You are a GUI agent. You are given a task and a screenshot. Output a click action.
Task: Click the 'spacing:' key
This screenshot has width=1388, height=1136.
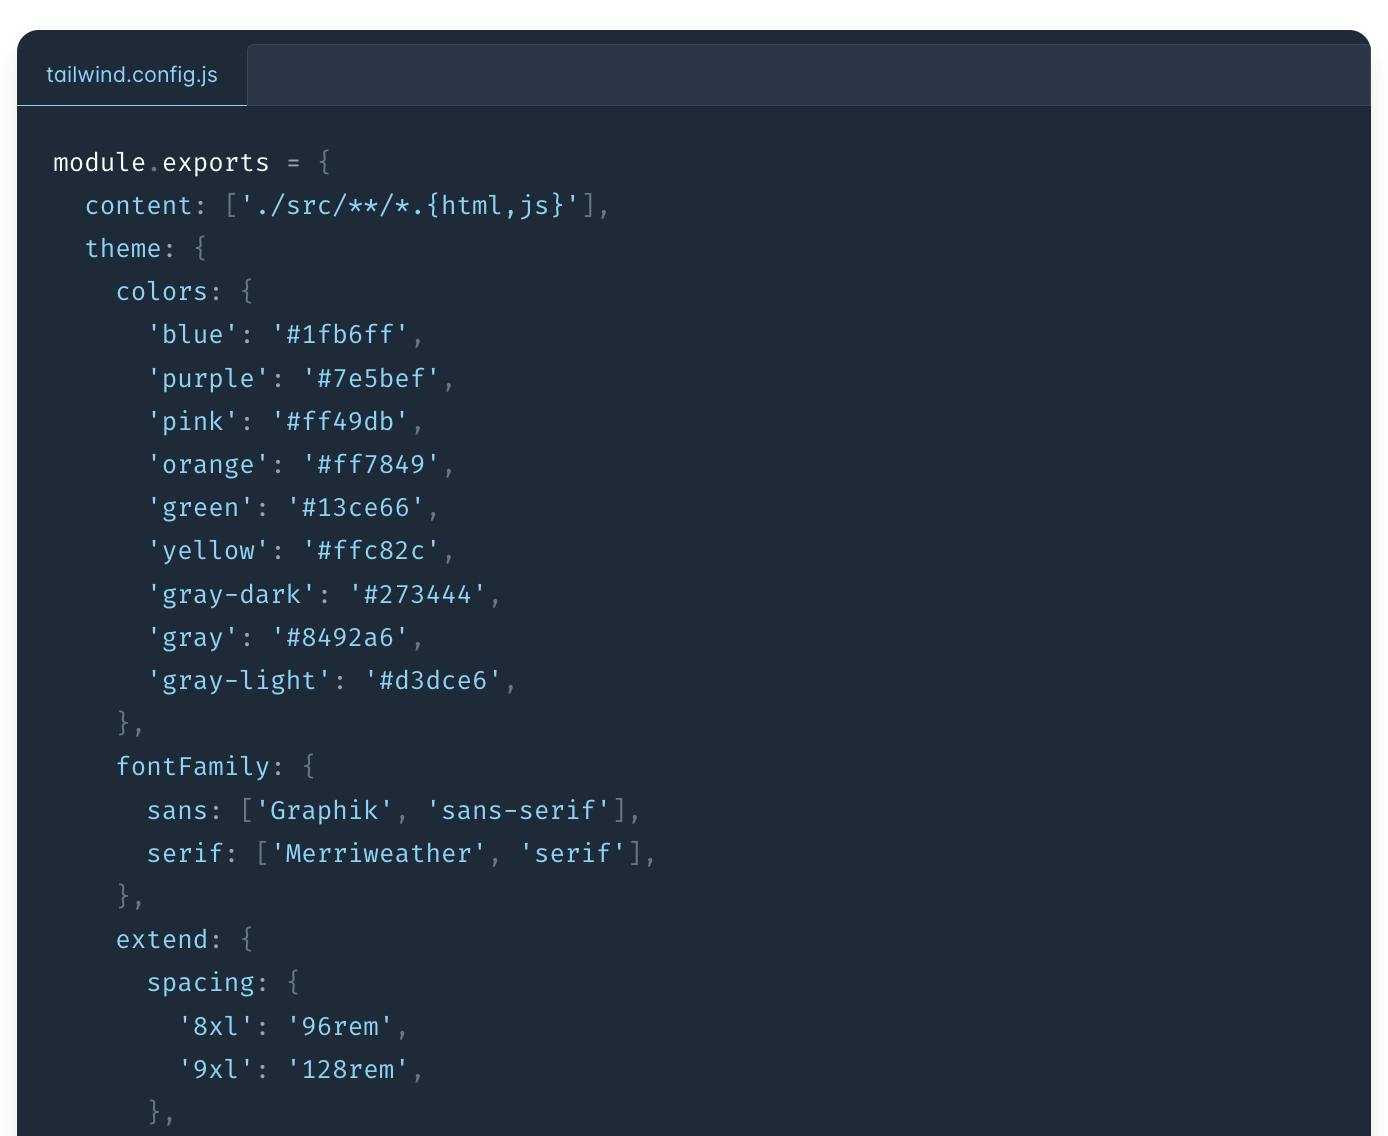point(208,983)
